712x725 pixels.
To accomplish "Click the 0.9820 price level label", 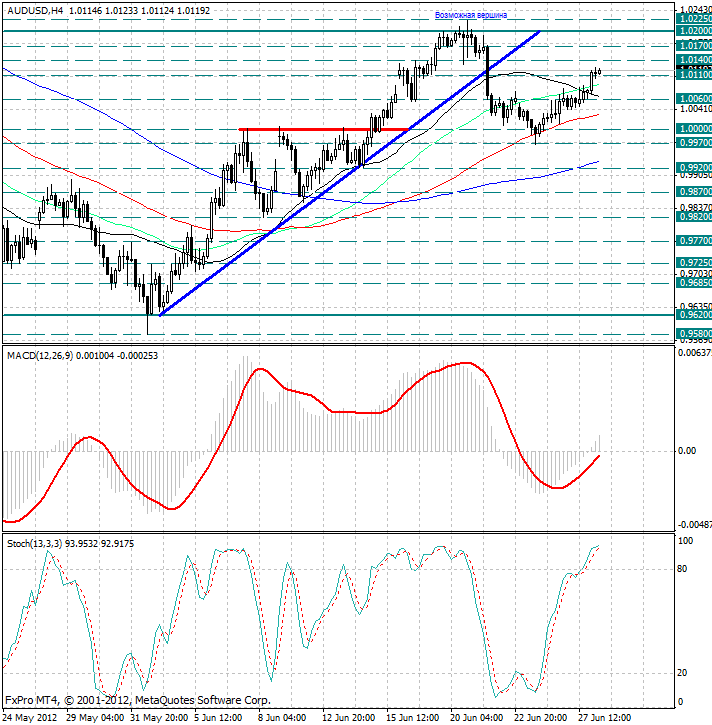I will pyautogui.click(x=694, y=216).
